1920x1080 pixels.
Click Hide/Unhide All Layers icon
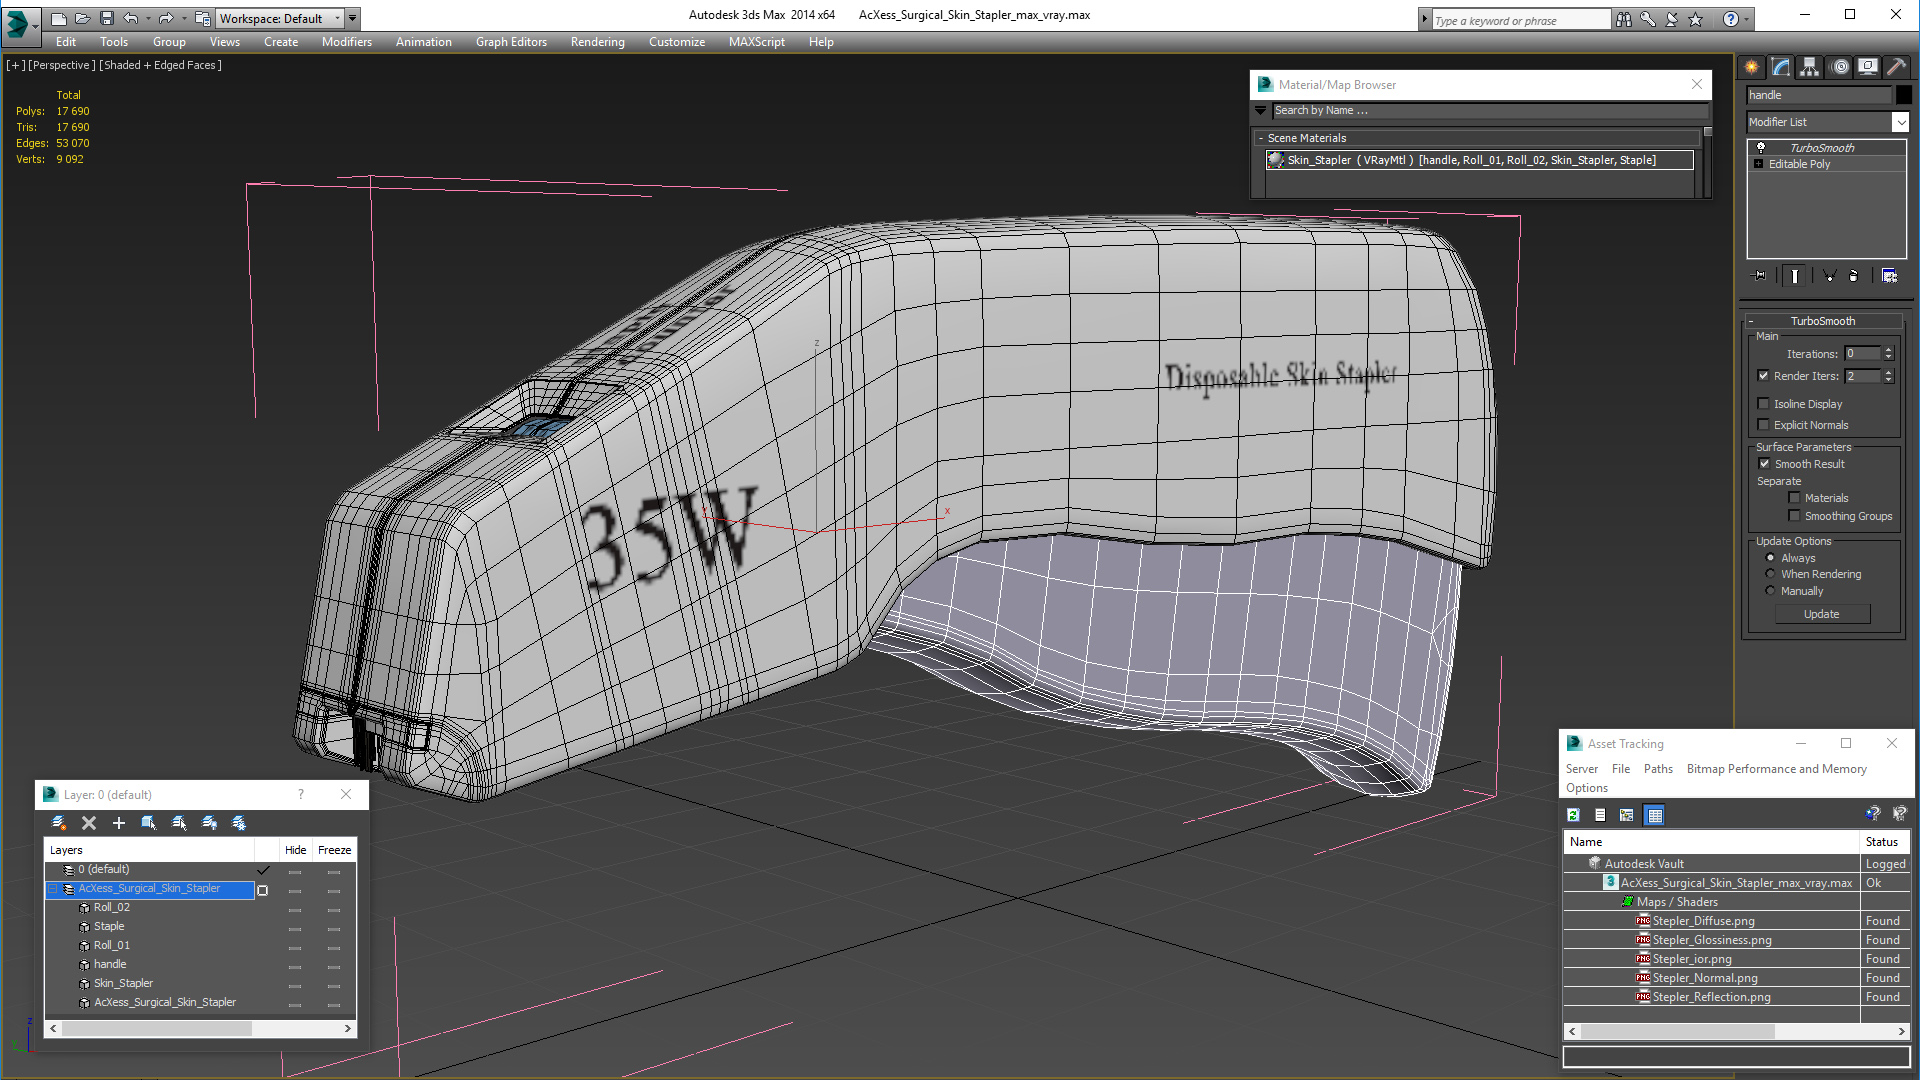(209, 823)
